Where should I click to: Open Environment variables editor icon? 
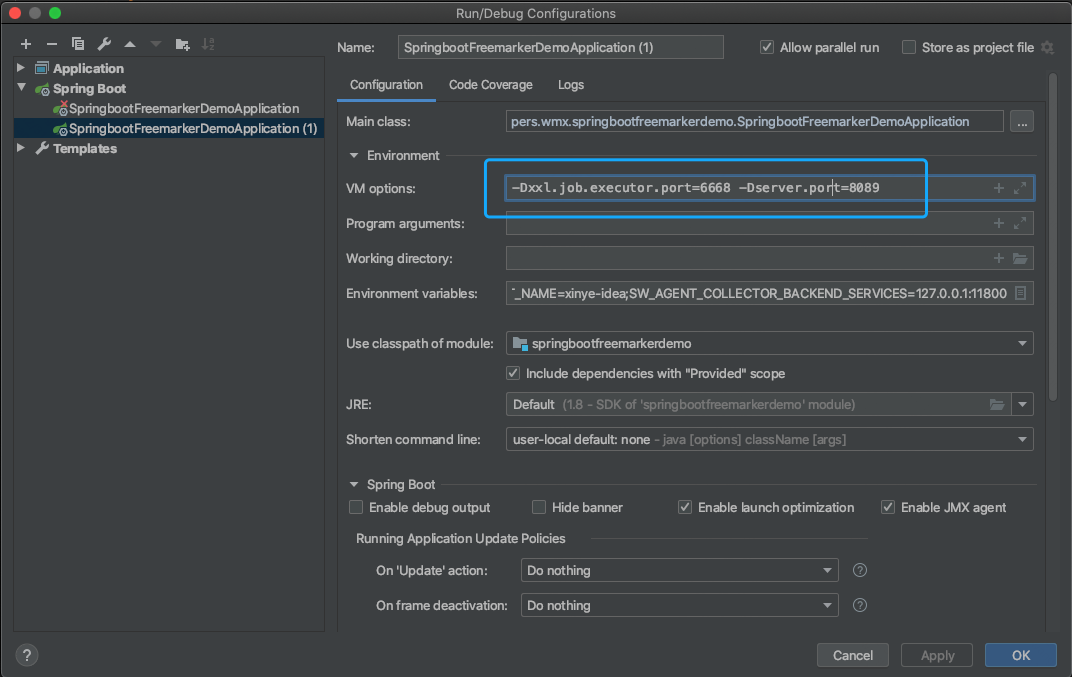tap(1020, 293)
